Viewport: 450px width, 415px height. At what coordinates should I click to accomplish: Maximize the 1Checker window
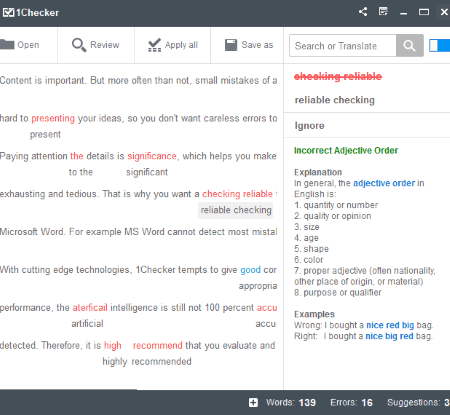[424, 12]
